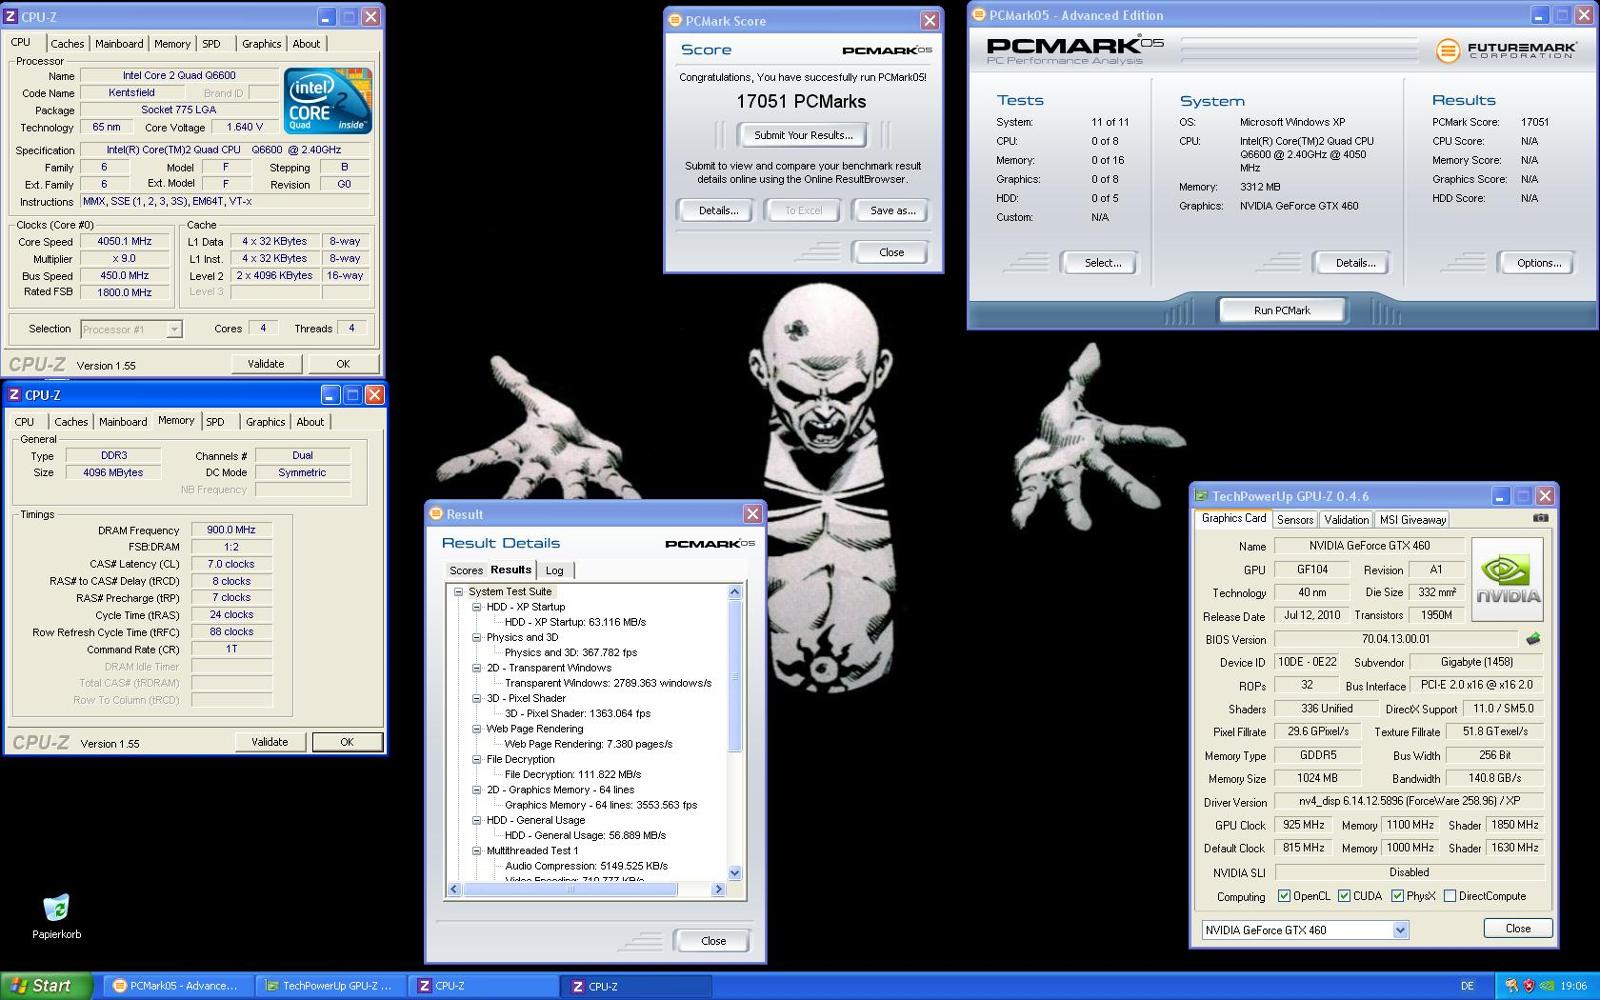The image size is (1600, 1000).
Task: Close the CPU-Z Memory window with the X
Action: [374, 395]
